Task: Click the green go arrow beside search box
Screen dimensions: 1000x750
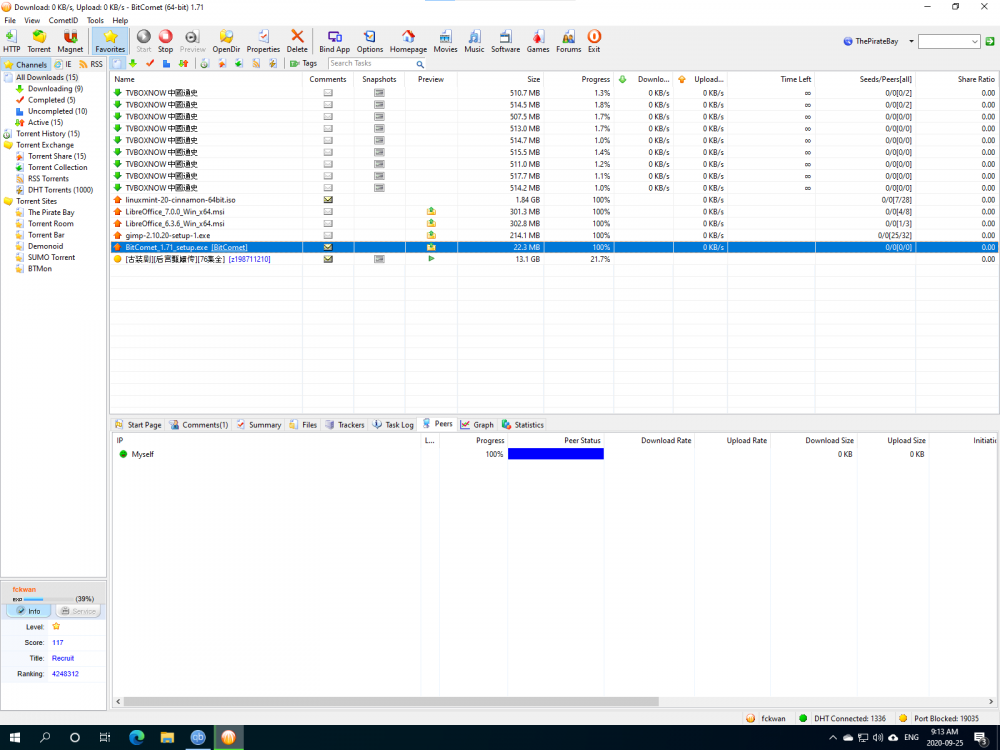Action: click(990, 41)
